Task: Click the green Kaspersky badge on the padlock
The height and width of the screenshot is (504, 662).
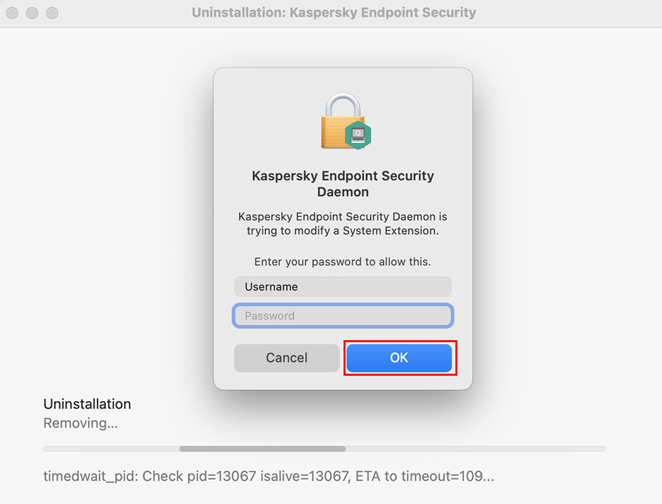Action: point(358,135)
